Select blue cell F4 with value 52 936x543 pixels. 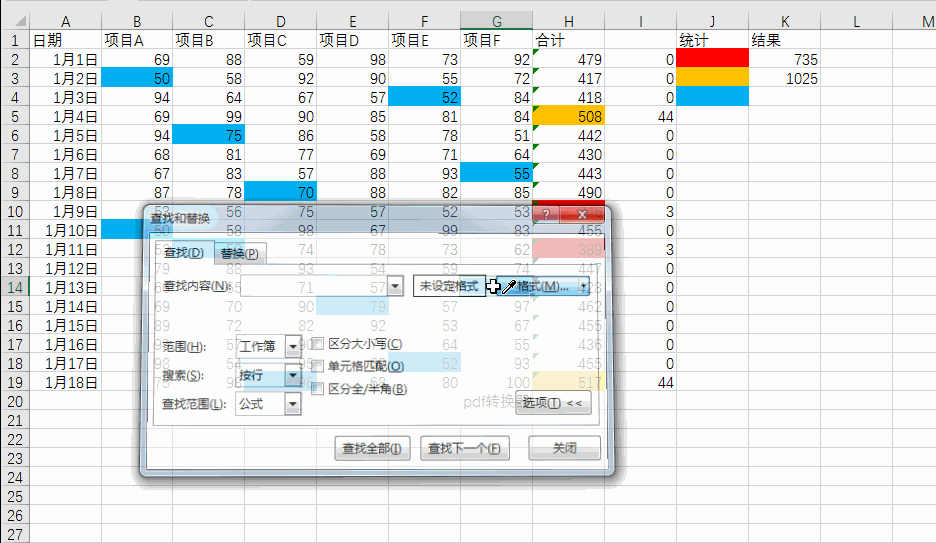pyautogui.click(x=424, y=97)
